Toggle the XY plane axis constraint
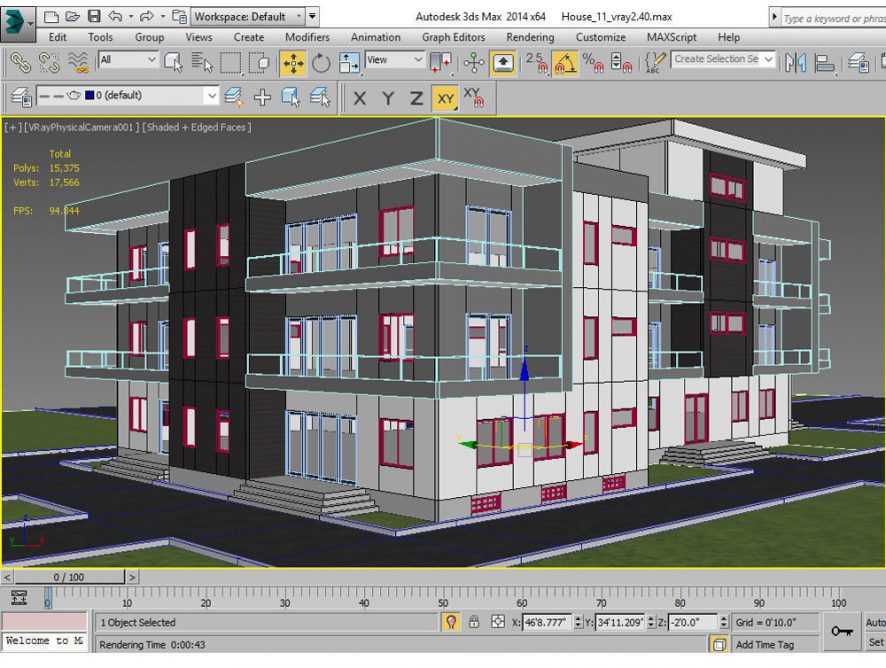This screenshot has height=668, width=886. click(445, 98)
